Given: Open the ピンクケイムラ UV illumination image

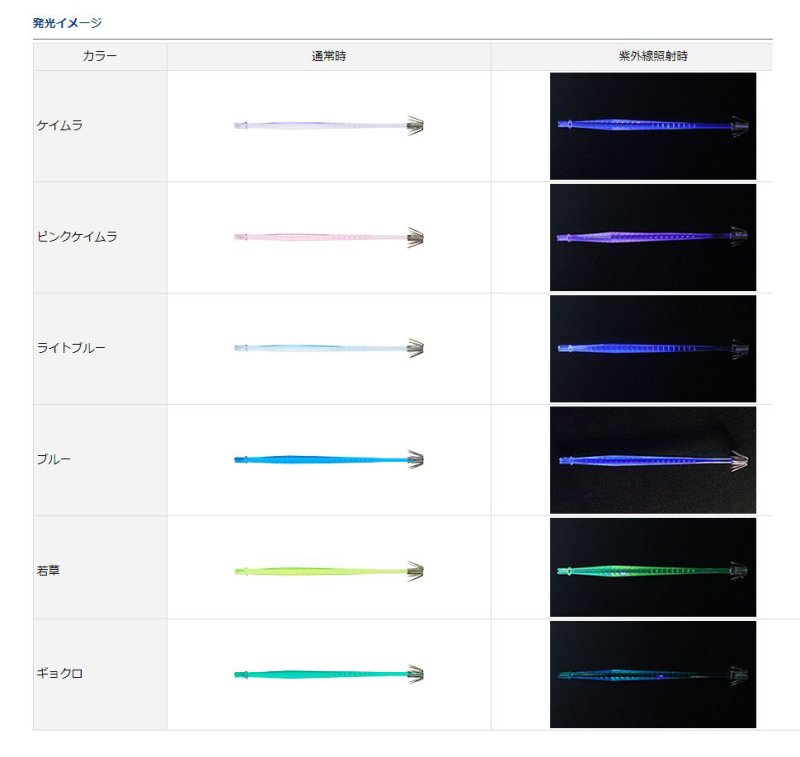Looking at the screenshot, I should (653, 237).
